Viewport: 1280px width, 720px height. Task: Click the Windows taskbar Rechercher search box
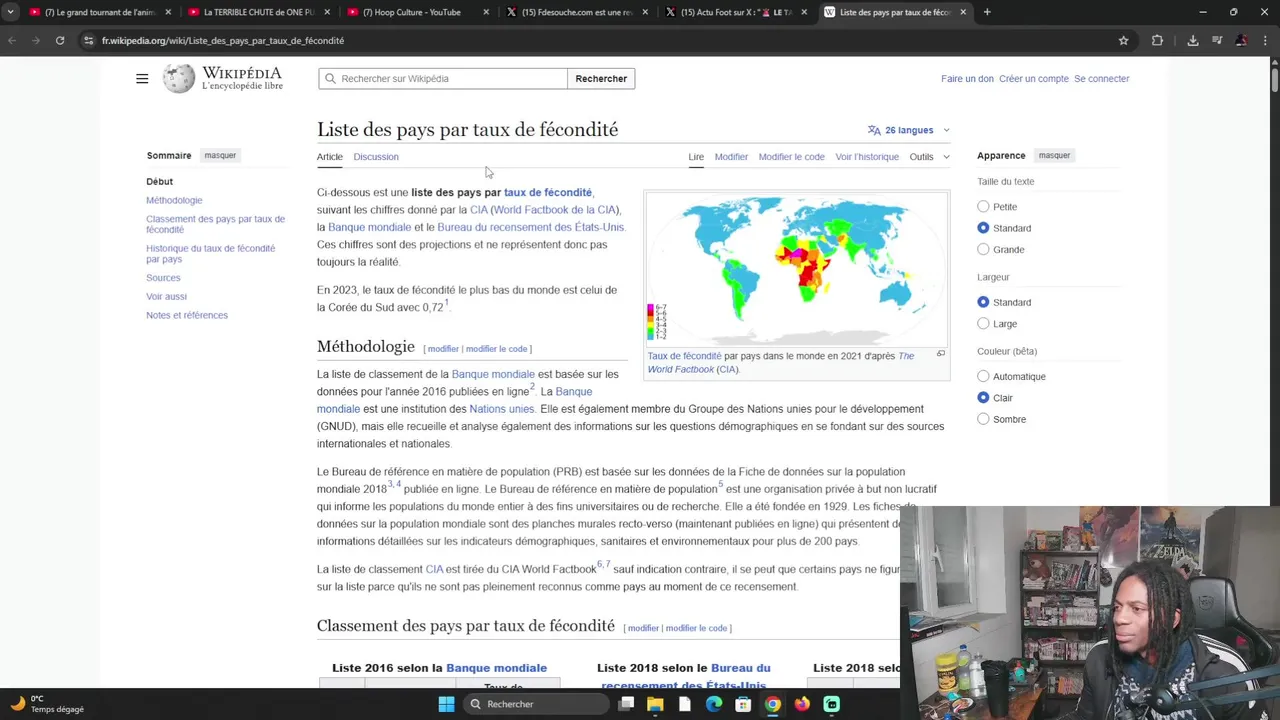tap(536, 704)
